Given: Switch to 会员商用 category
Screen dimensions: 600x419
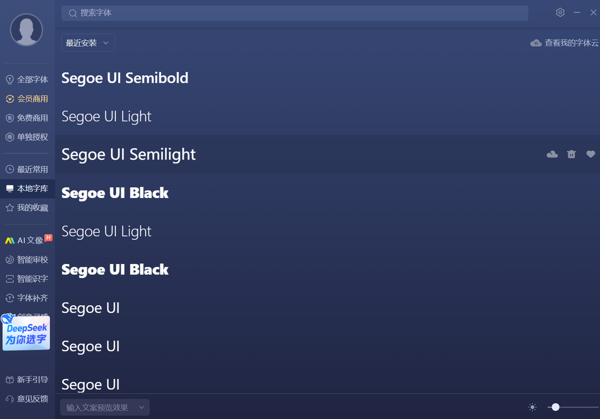Looking at the screenshot, I should click(28, 99).
